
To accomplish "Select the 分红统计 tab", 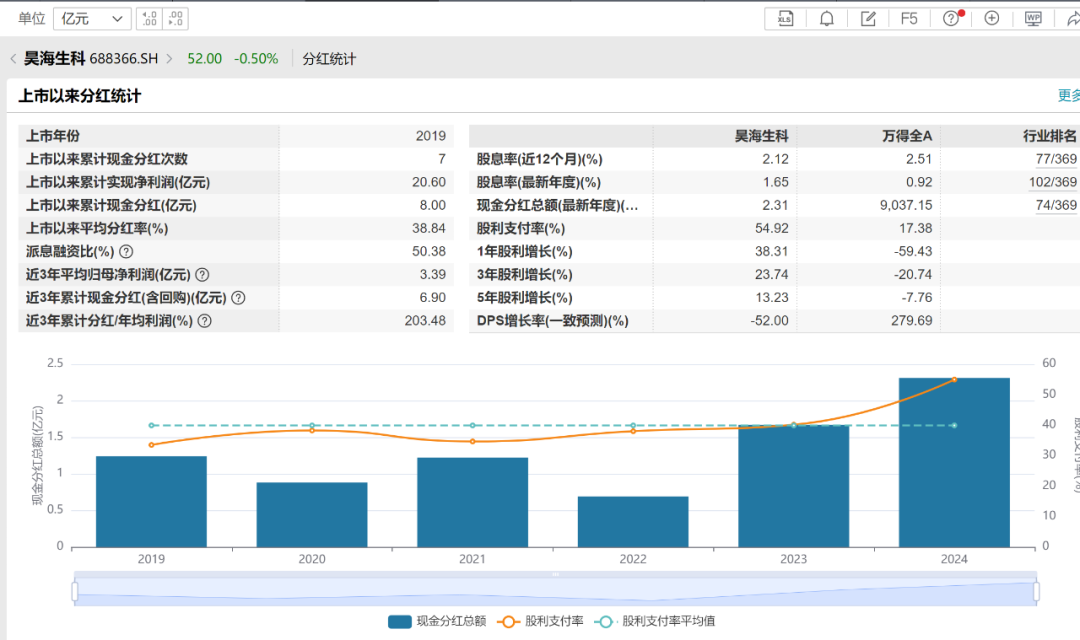I will click(329, 59).
